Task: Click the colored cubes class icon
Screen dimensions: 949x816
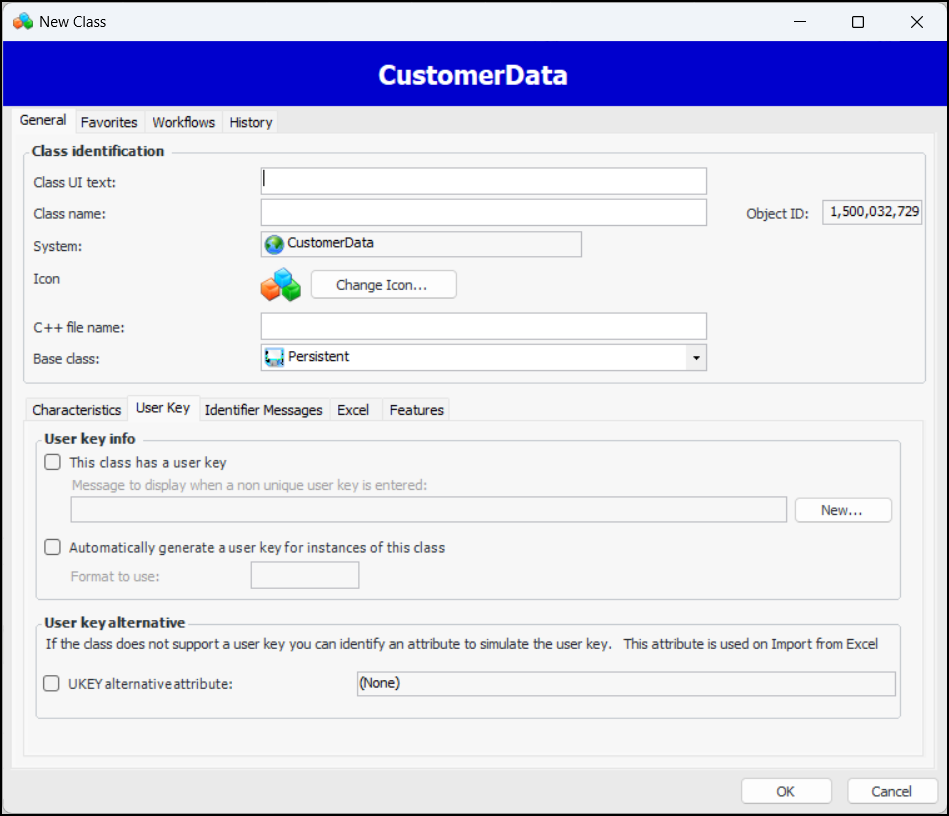Action: click(281, 285)
